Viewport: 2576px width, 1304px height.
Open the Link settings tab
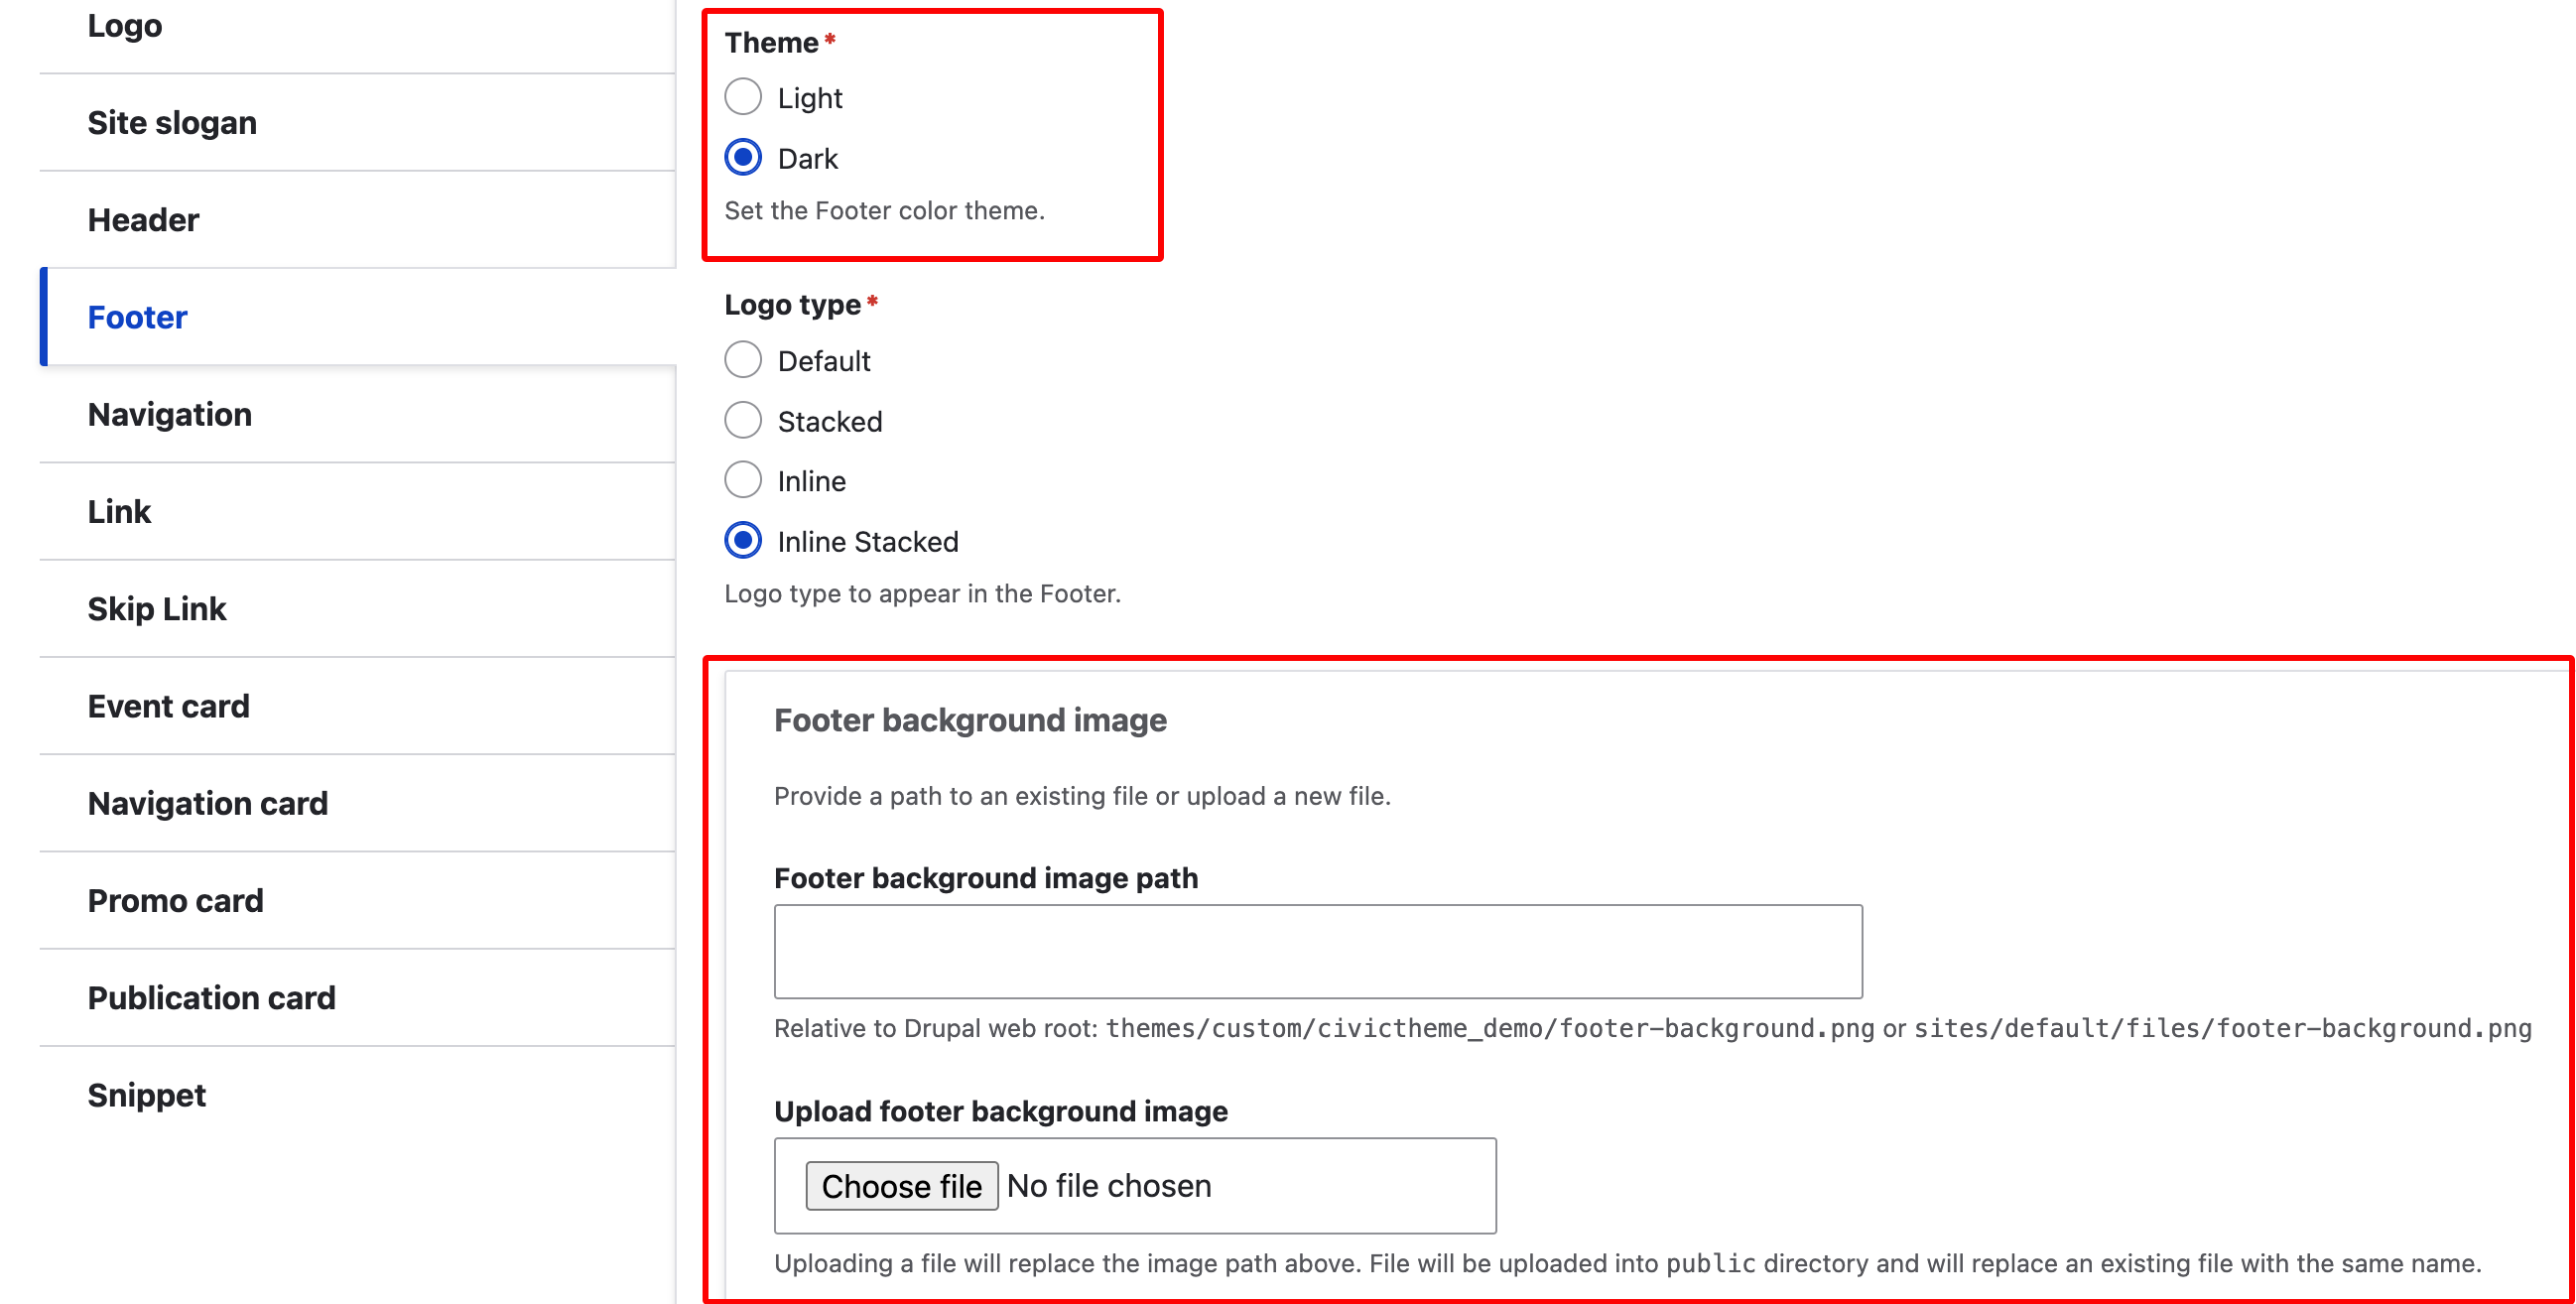pyautogui.click(x=119, y=511)
